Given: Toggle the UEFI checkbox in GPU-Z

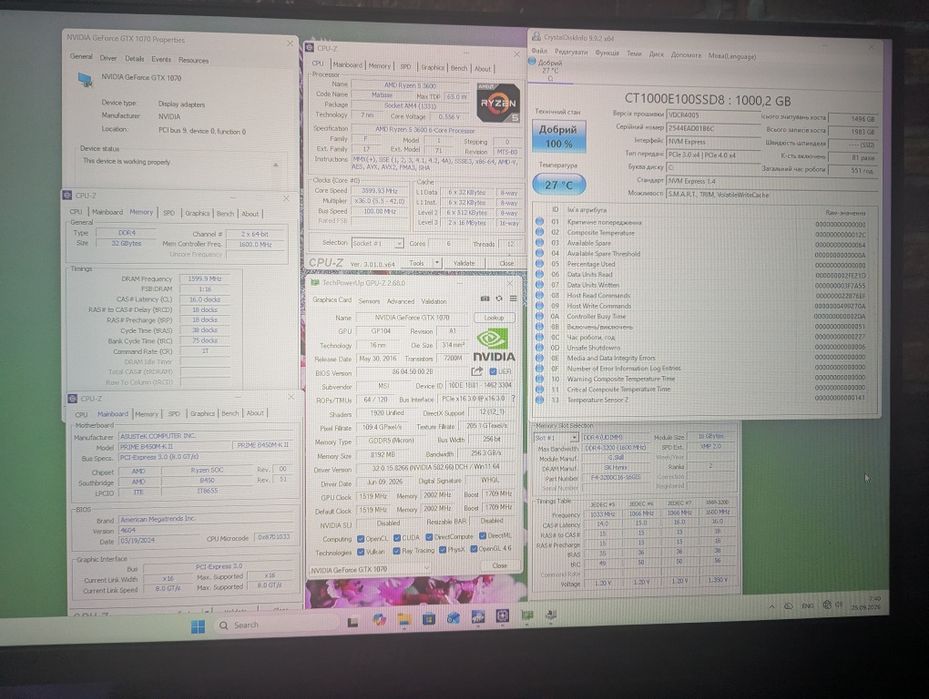Looking at the screenshot, I should click(x=492, y=371).
